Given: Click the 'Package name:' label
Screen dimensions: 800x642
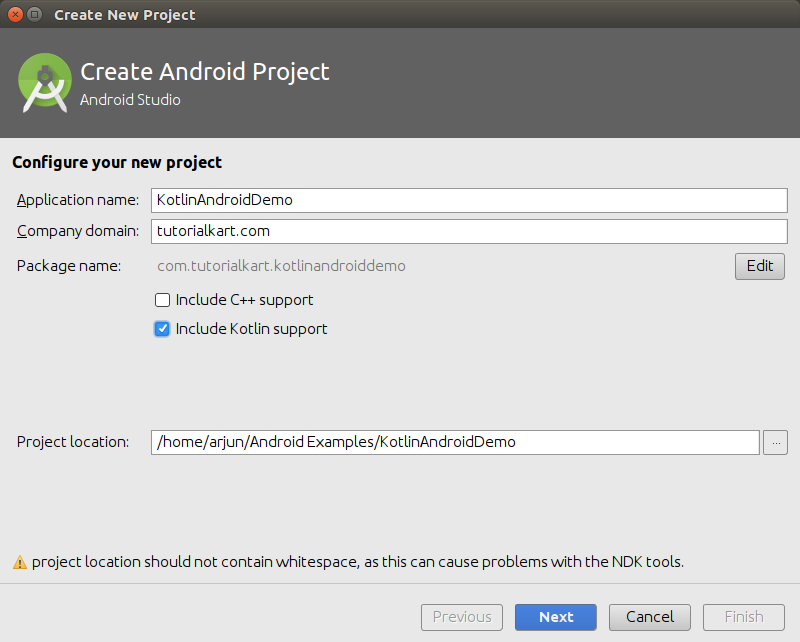Looking at the screenshot, I should pos(69,266).
